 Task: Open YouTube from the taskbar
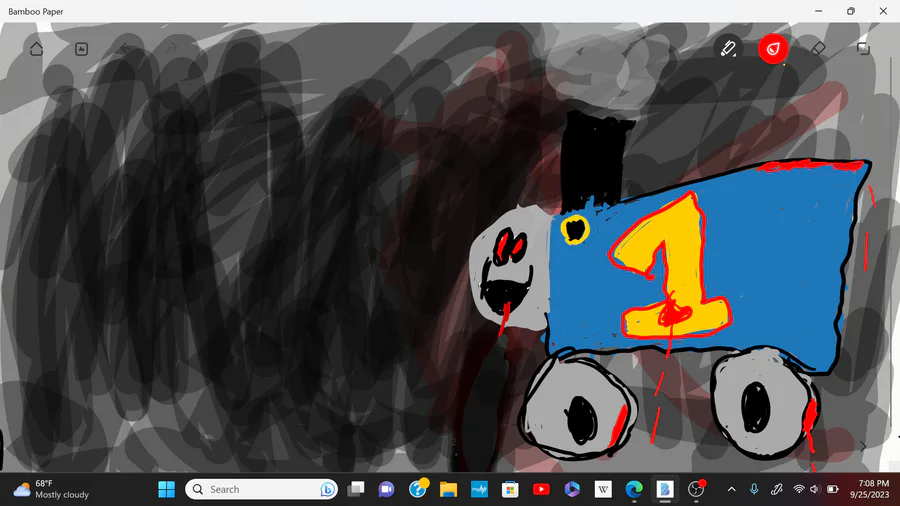pos(541,489)
